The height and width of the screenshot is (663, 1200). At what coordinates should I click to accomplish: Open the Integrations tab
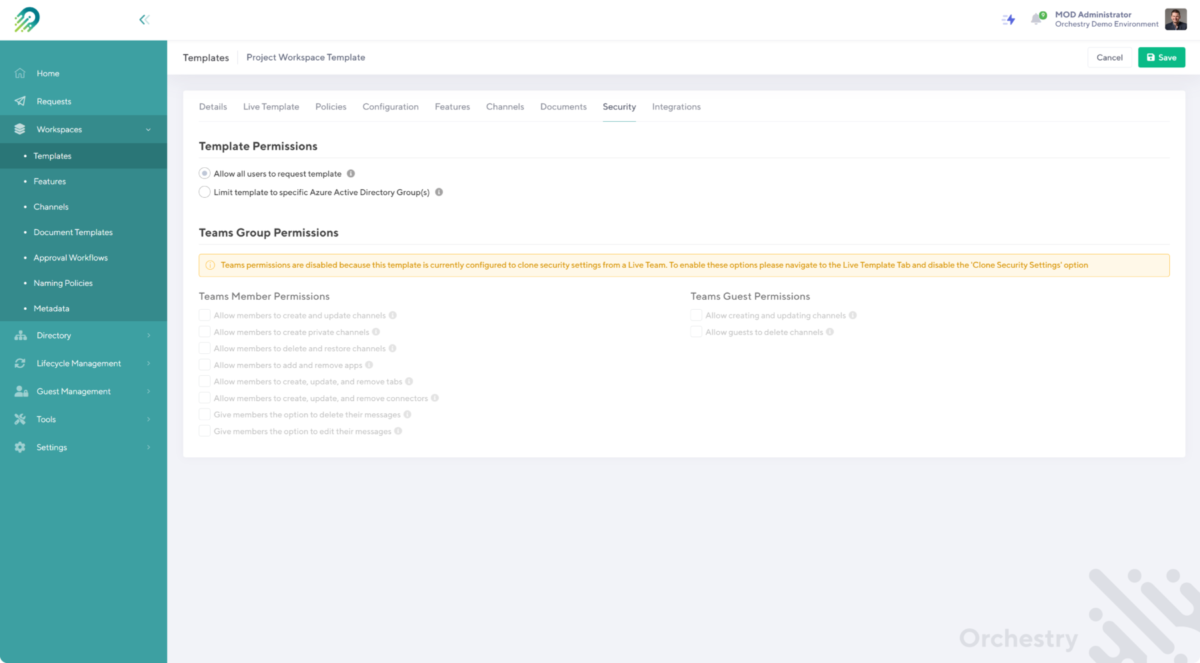point(674,106)
